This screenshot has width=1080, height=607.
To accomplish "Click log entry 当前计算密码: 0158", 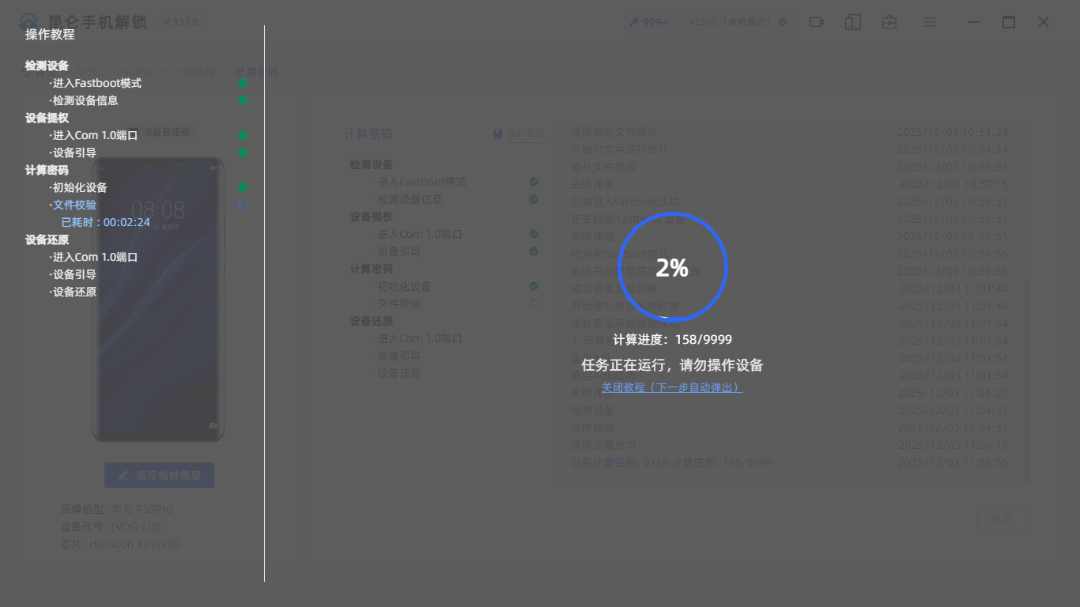I will pos(671,462).
